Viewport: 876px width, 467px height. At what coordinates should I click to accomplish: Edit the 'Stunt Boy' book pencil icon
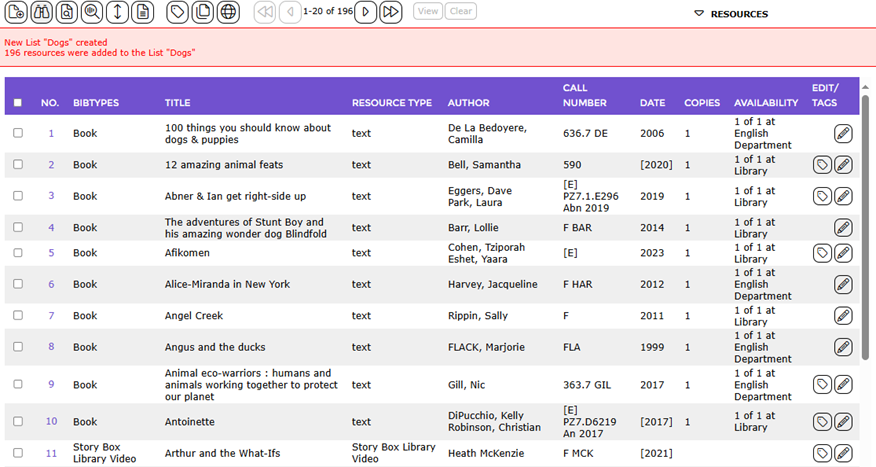click(x=843, y=227)
